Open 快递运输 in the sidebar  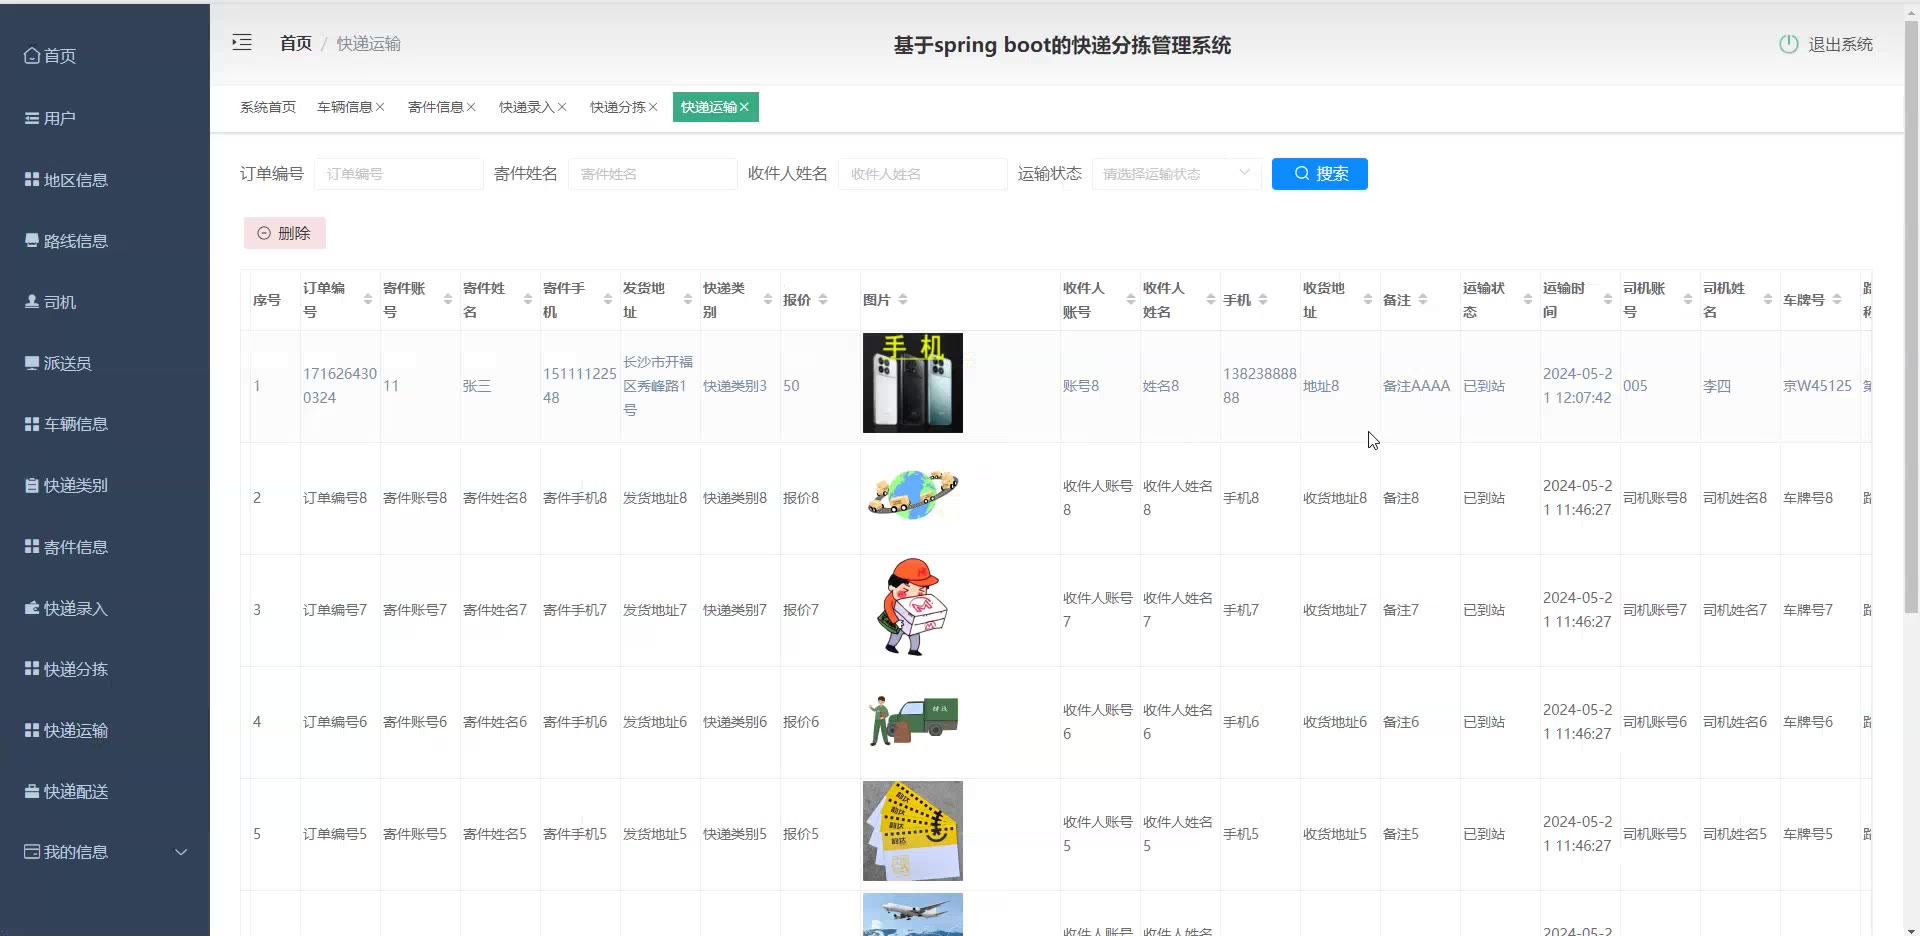105,730
